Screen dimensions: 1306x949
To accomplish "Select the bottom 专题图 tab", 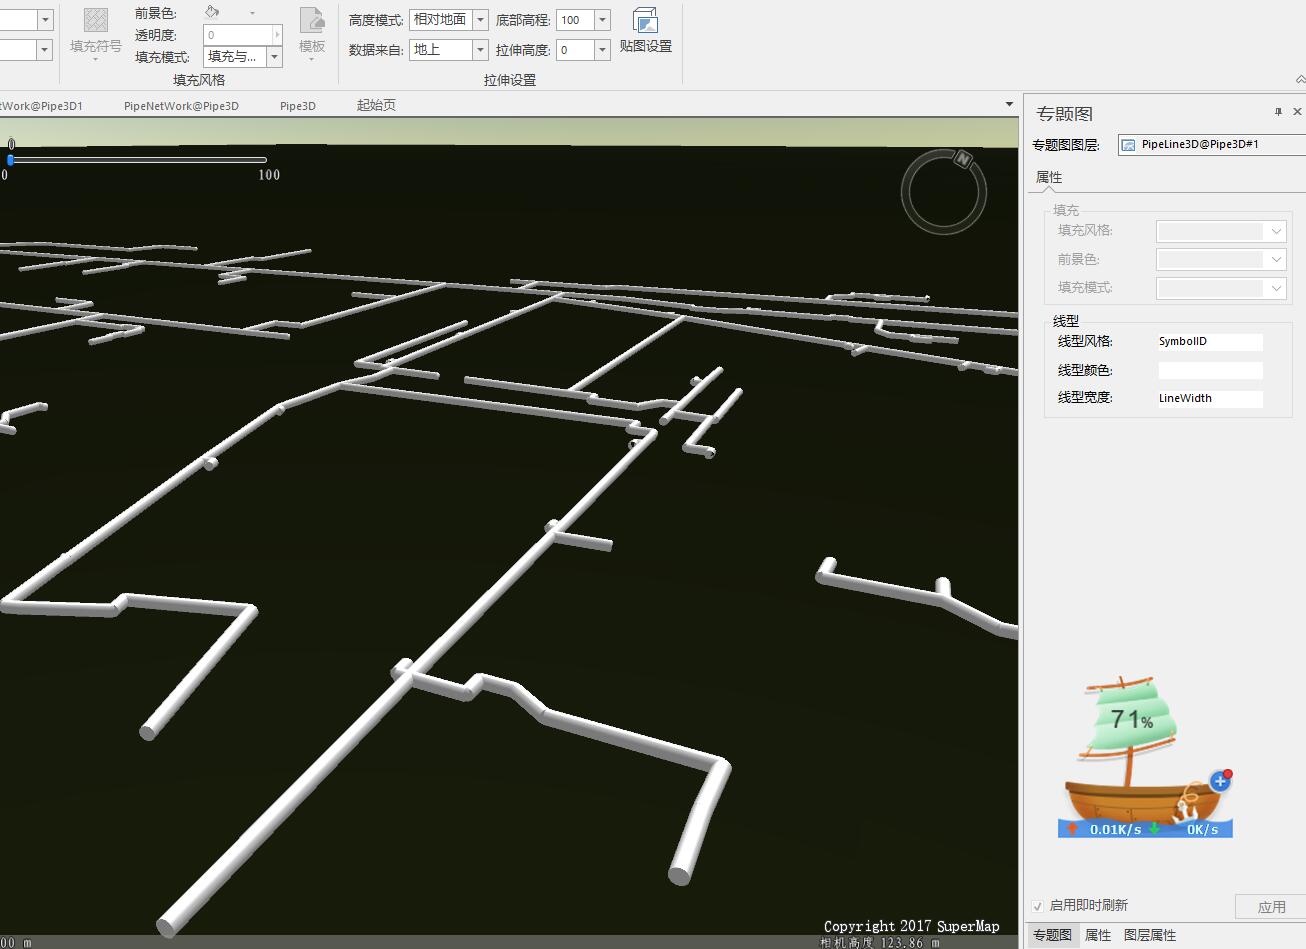I will coord(1052,935).
